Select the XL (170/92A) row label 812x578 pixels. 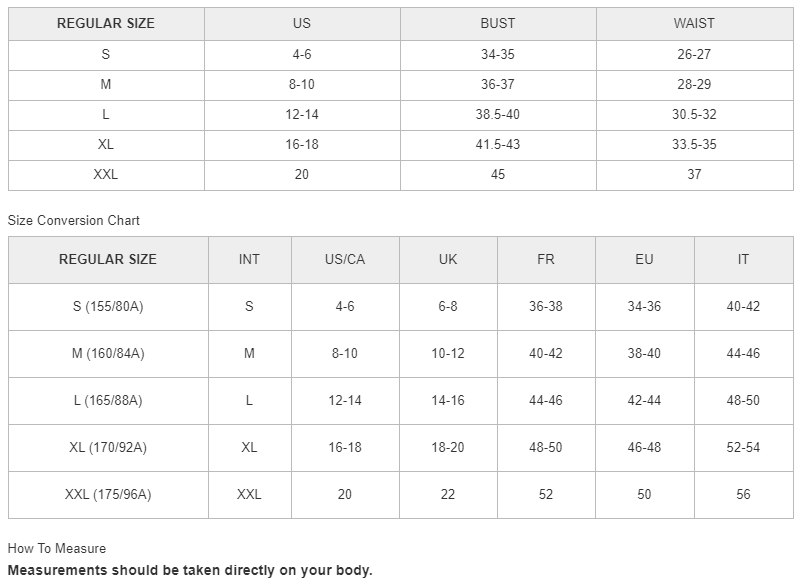pyautogui.click(x=108, y=447)
